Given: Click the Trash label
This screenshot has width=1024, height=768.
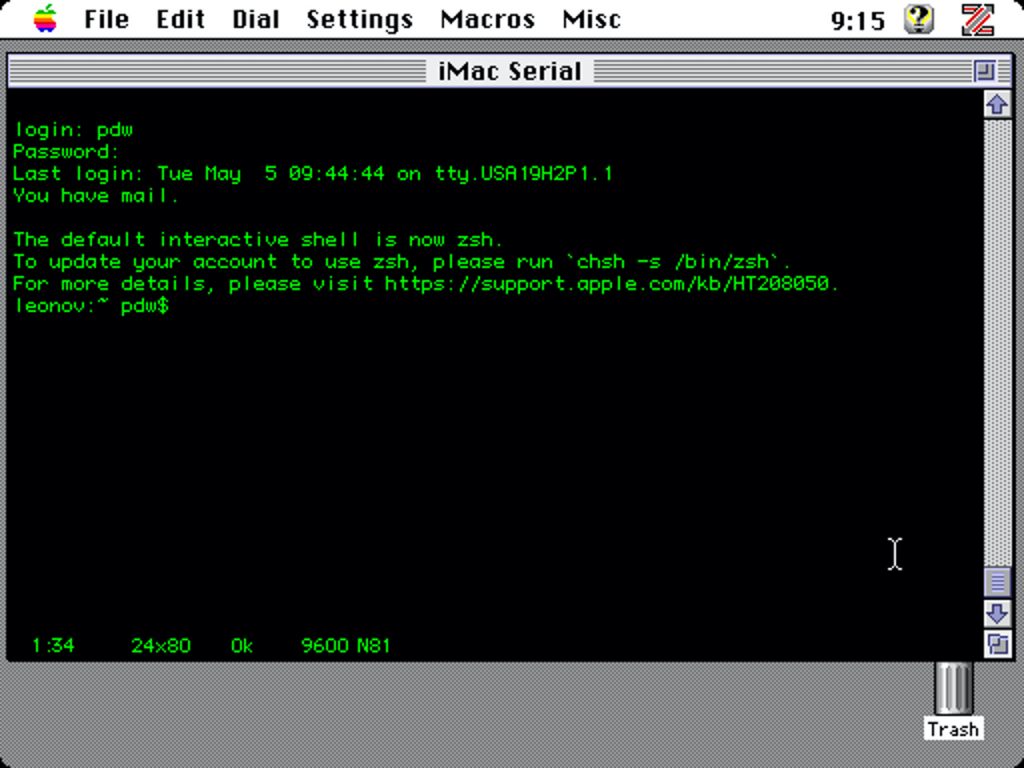Looking at the screenshot, I should pos(953,729).
